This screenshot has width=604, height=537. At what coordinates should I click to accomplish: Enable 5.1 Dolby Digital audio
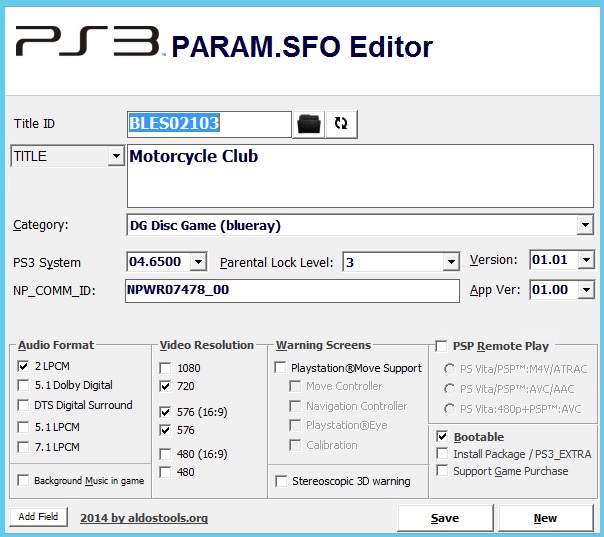(x=23, y=385)
